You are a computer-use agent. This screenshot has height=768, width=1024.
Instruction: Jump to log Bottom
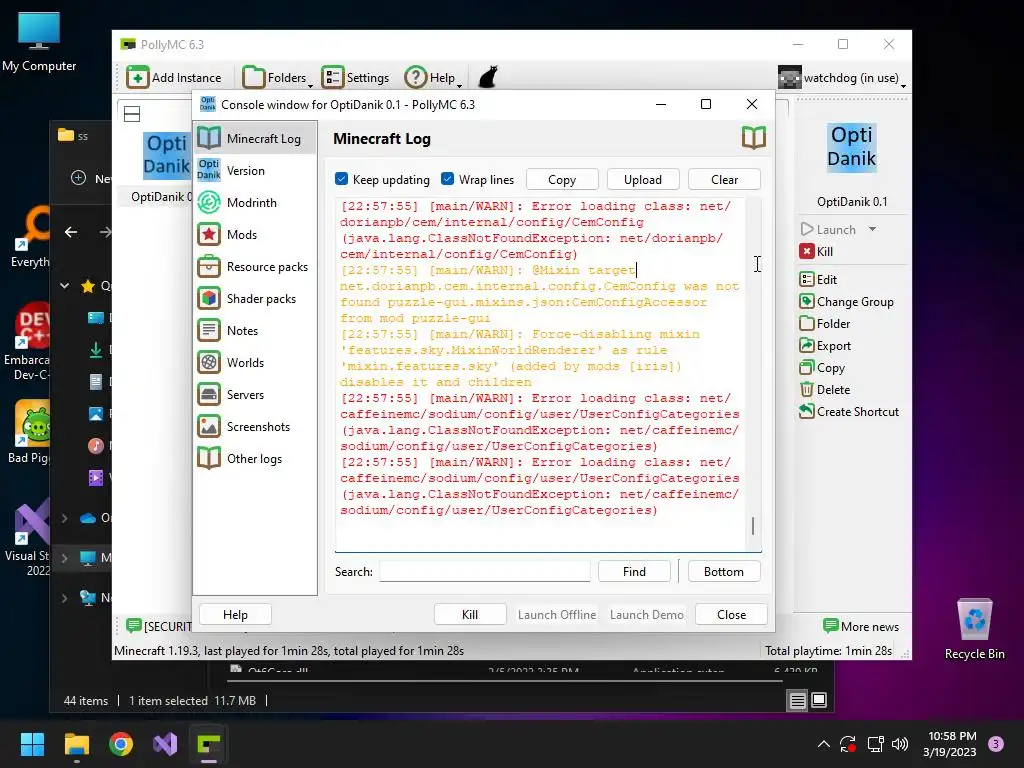[724, 571]
